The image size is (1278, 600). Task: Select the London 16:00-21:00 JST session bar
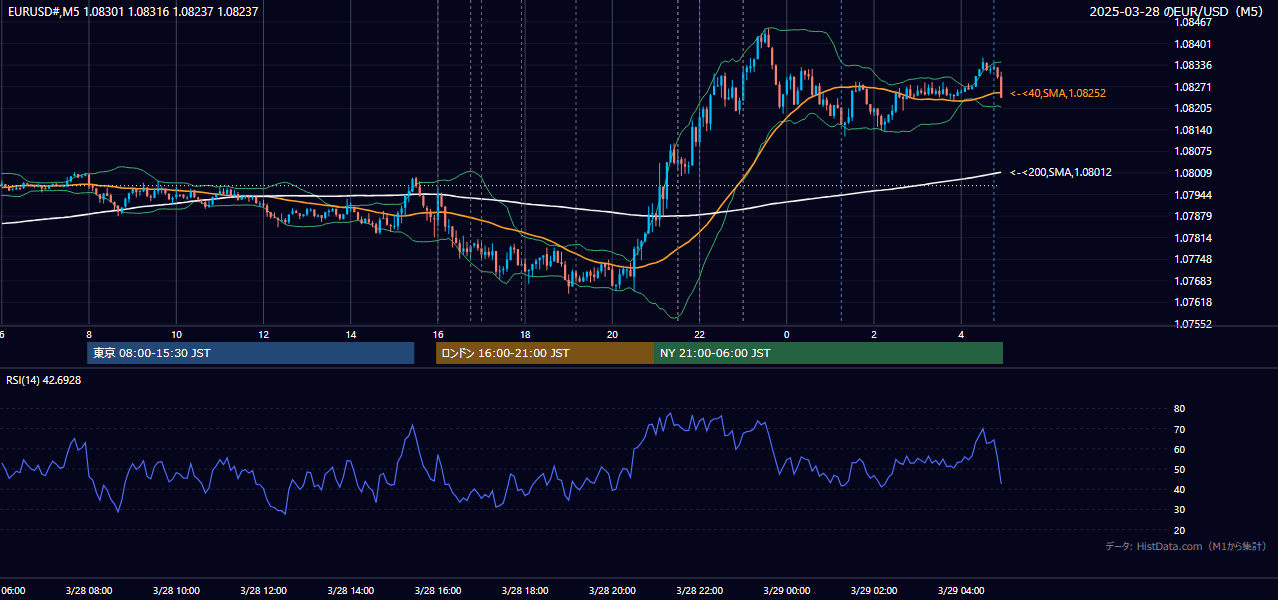click(545, 353)
